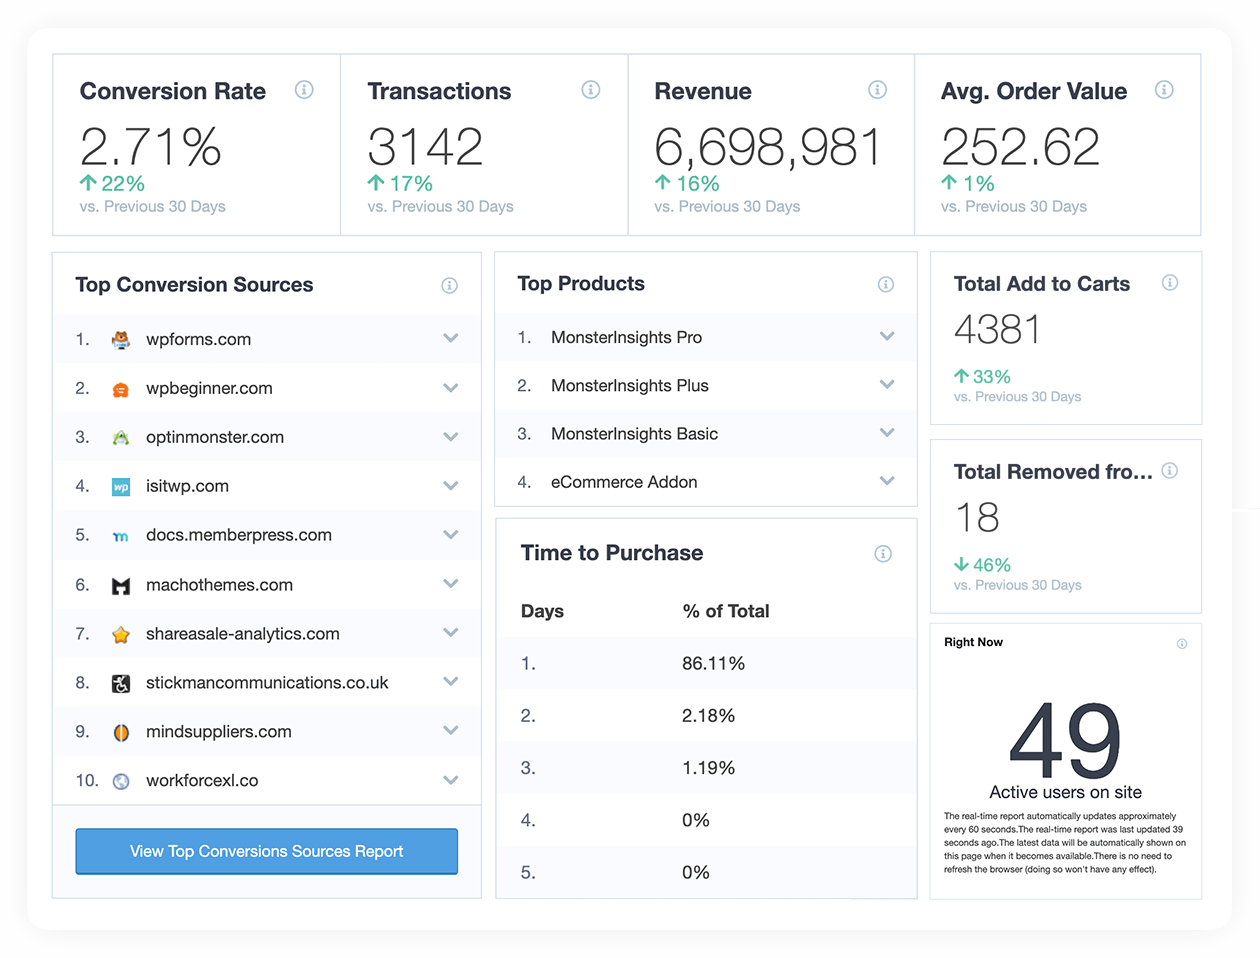This screenshot has width=1260, height=958.
Task: Expand the MonsterInsights Pro product details
Action: [887, 337]
